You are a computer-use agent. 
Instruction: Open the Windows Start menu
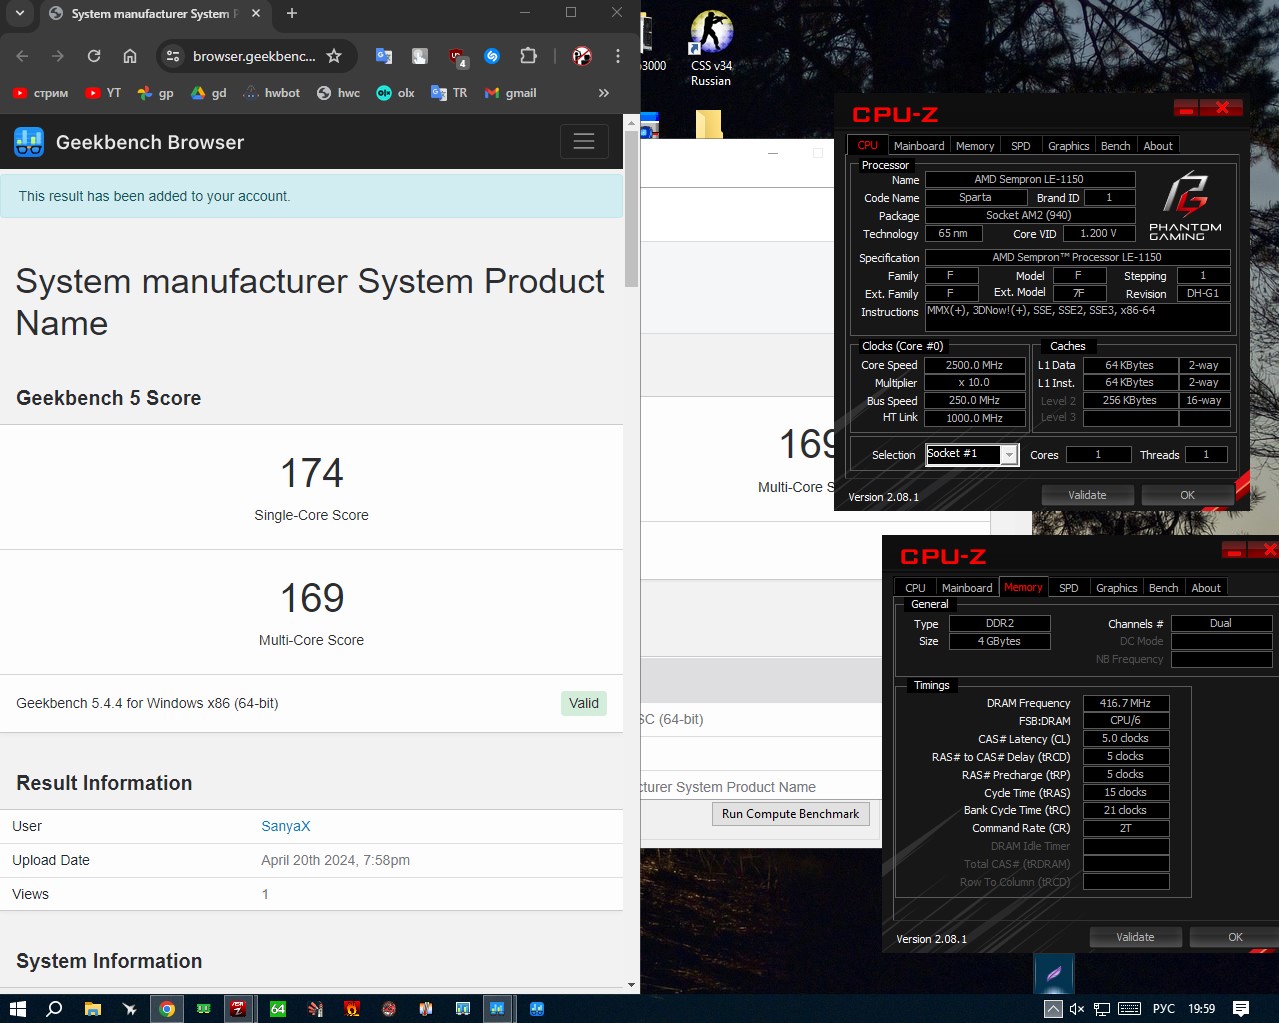coord(17,1008)
